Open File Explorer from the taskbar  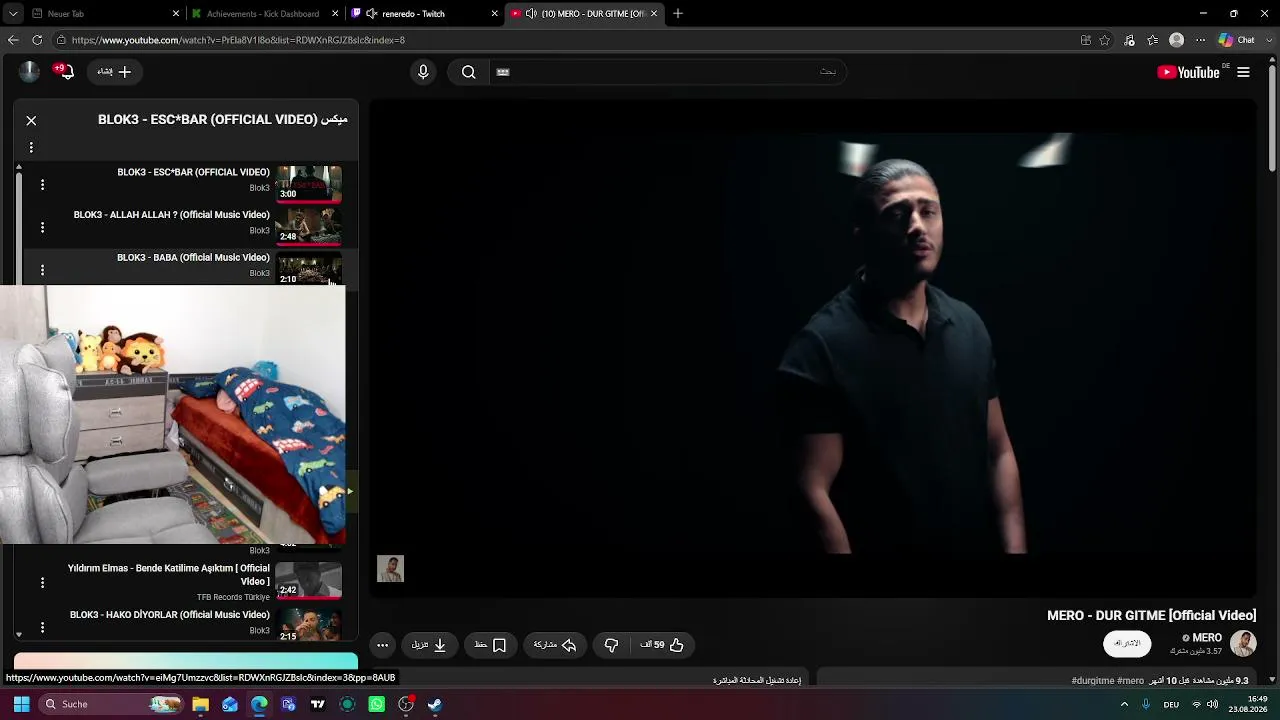click(x=200, y=704)
